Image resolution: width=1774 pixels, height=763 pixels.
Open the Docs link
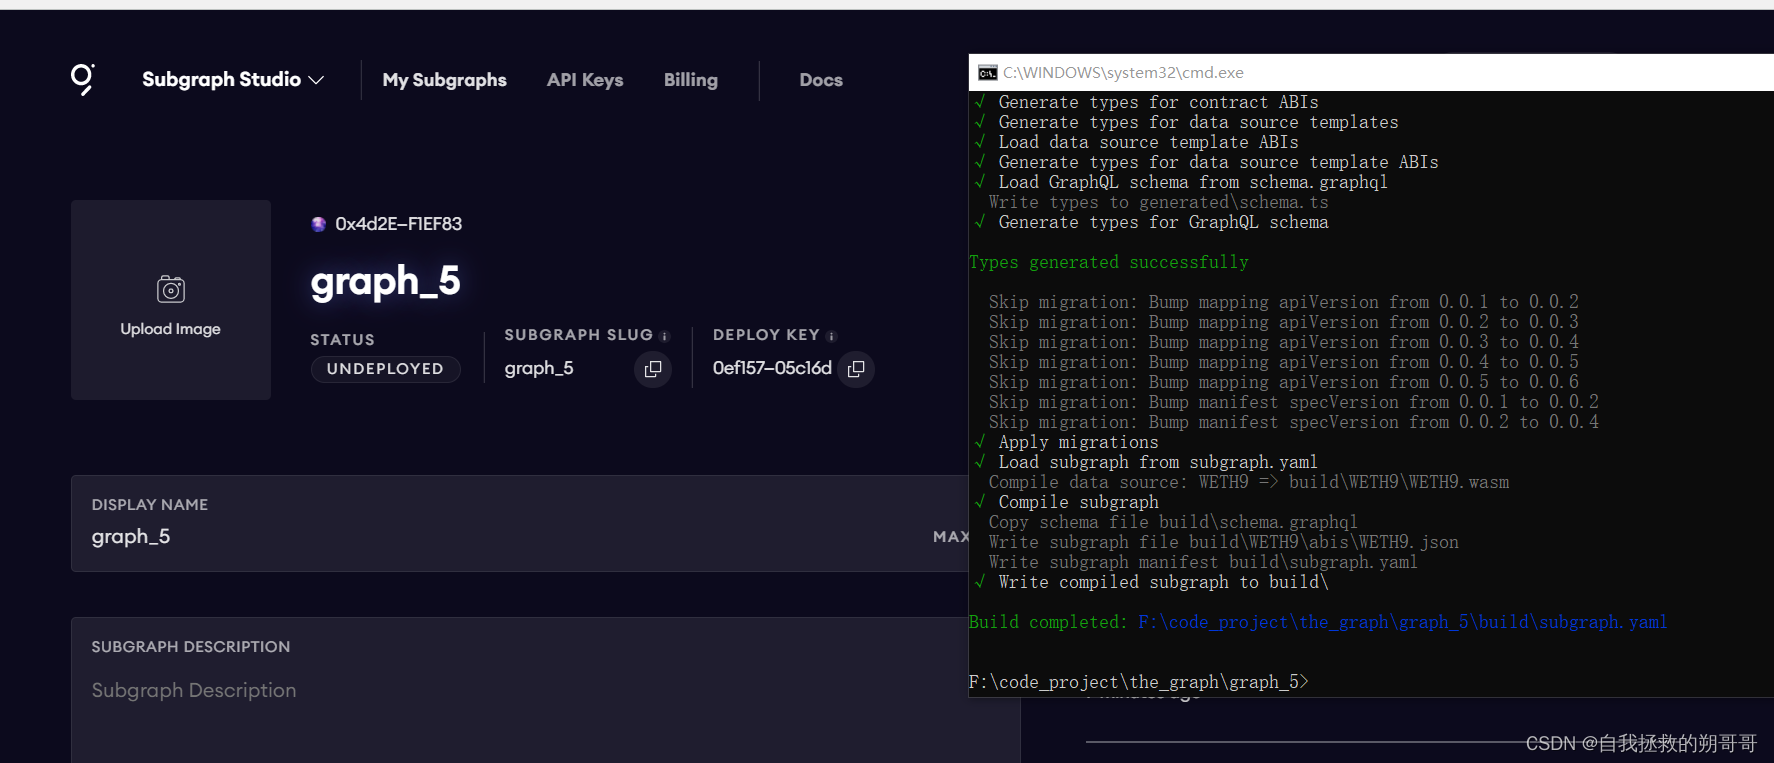[x=821, y=80]
